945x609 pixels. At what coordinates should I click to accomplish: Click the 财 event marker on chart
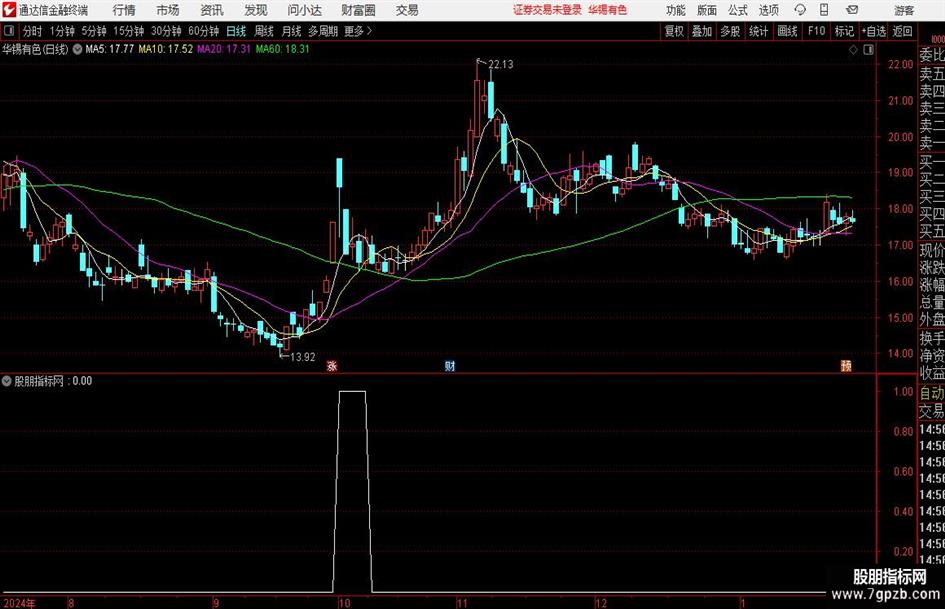click(450, 365)
